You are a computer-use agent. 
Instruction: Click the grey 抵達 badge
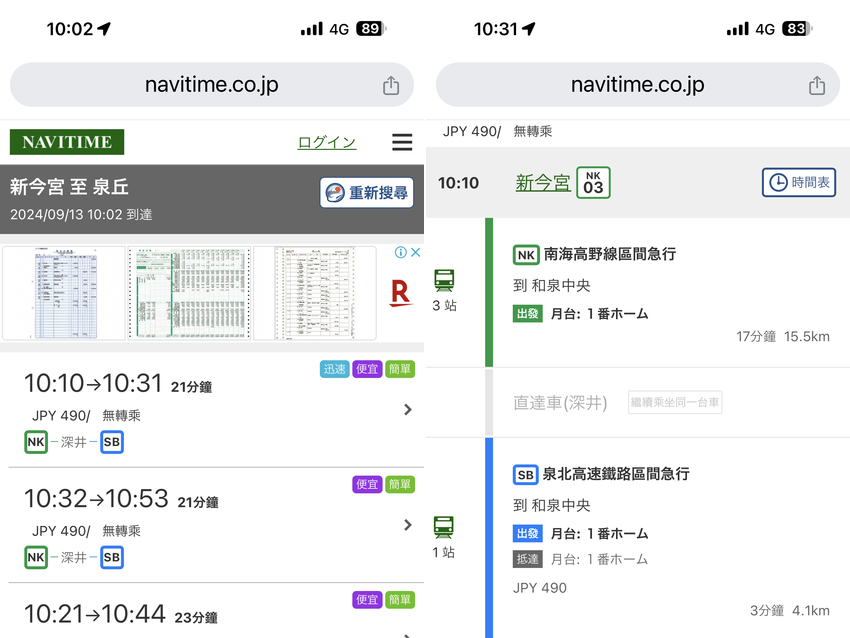[x=527, y=559]
